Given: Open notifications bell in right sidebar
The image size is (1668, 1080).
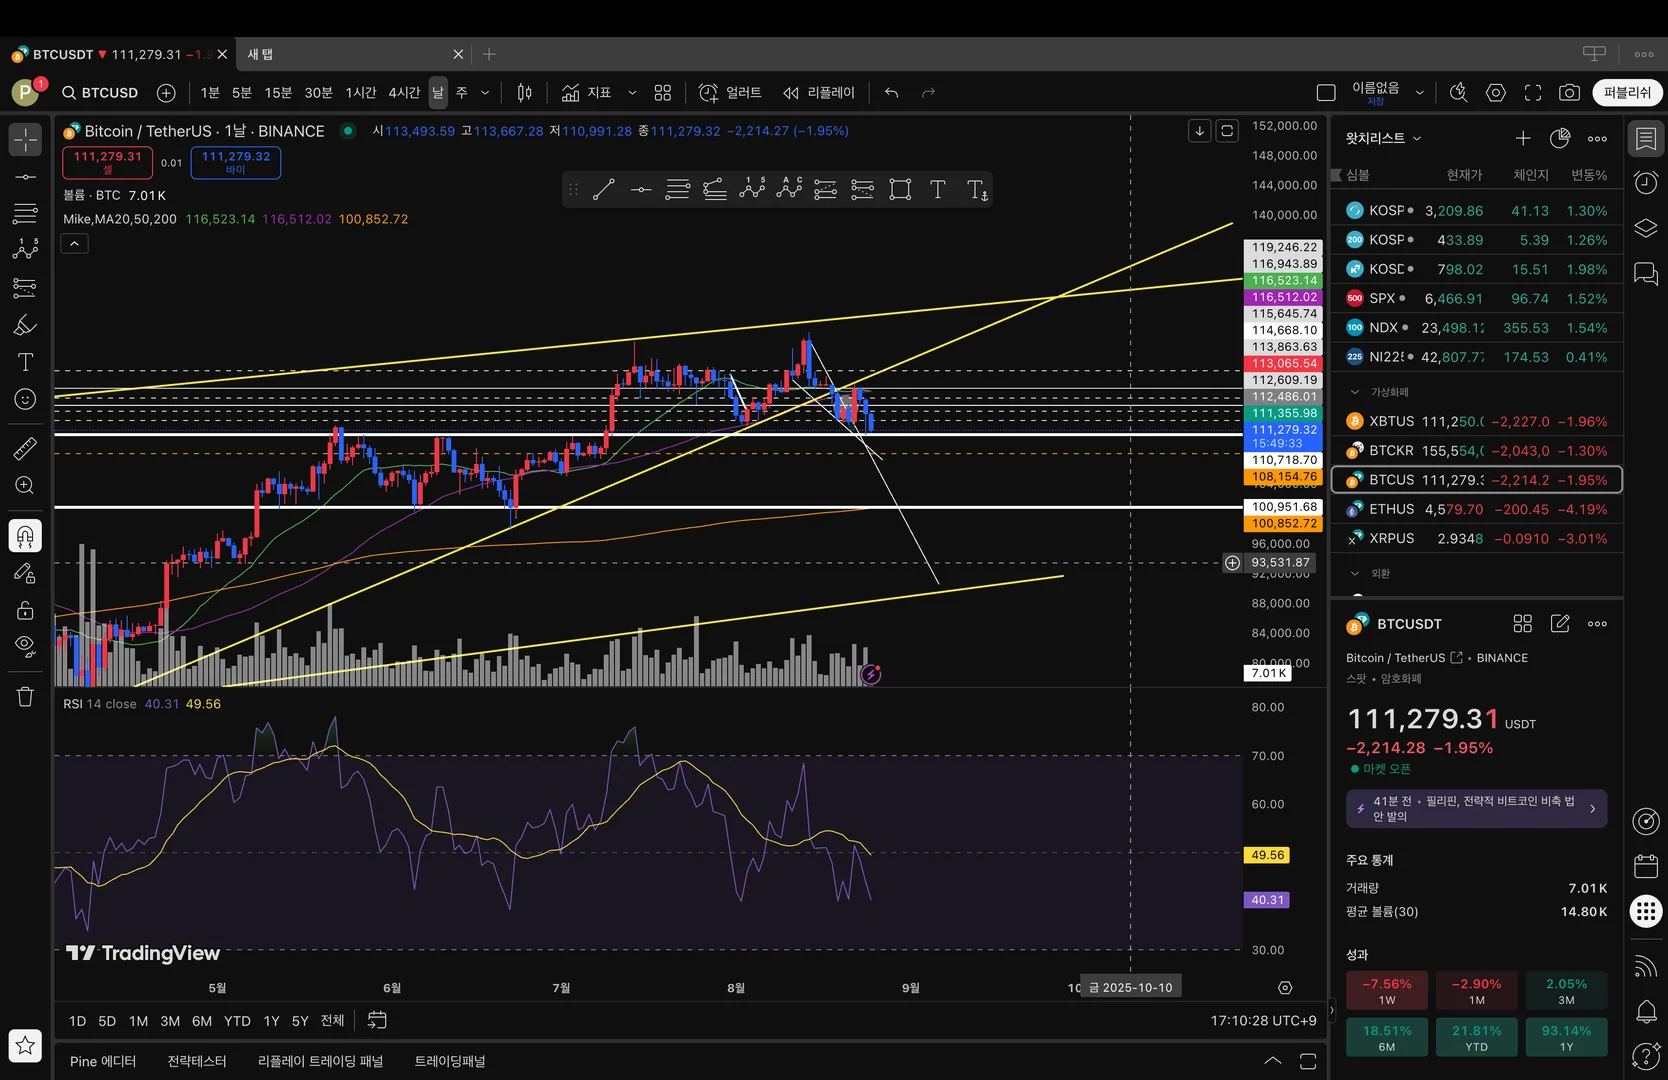Looking at the screenshot, I should point(1646,1012).
